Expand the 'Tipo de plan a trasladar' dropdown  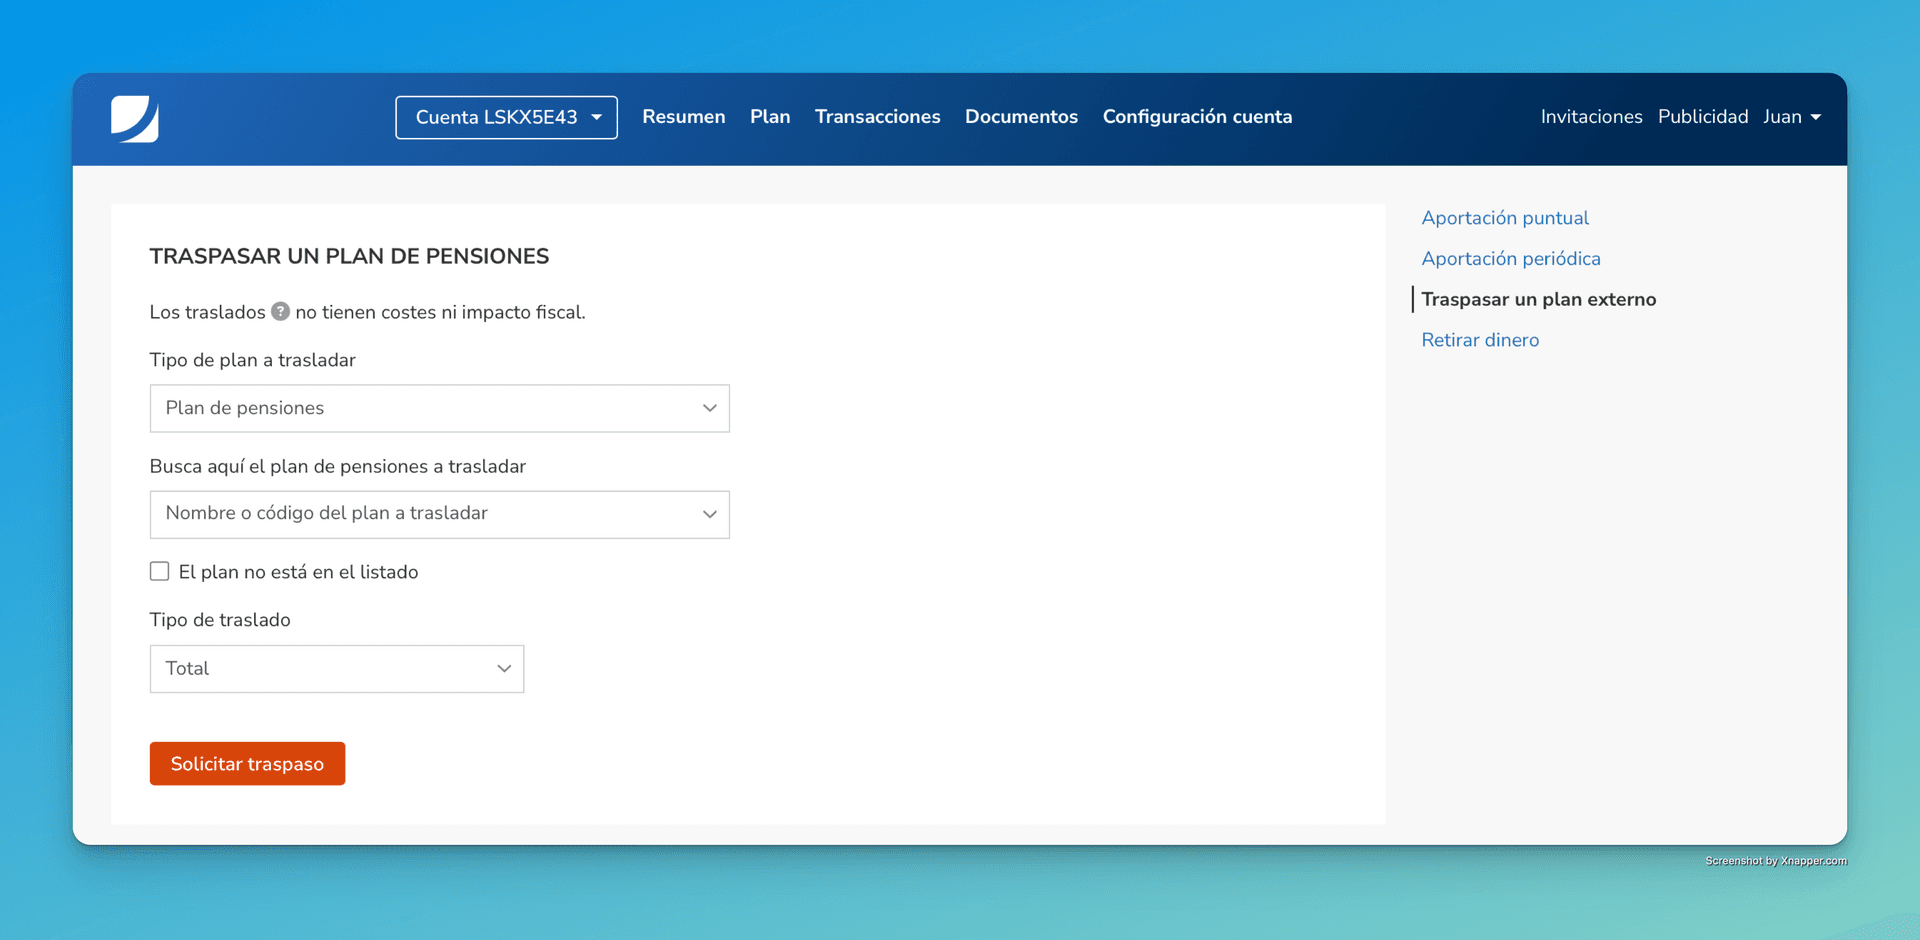tap(440, 408)
